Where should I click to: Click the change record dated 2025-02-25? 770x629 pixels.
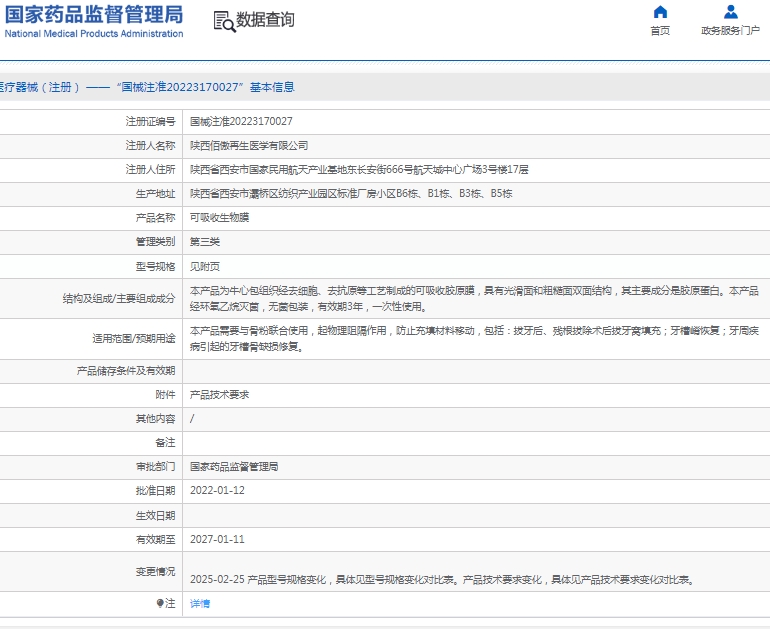click(x=443, y=580)
